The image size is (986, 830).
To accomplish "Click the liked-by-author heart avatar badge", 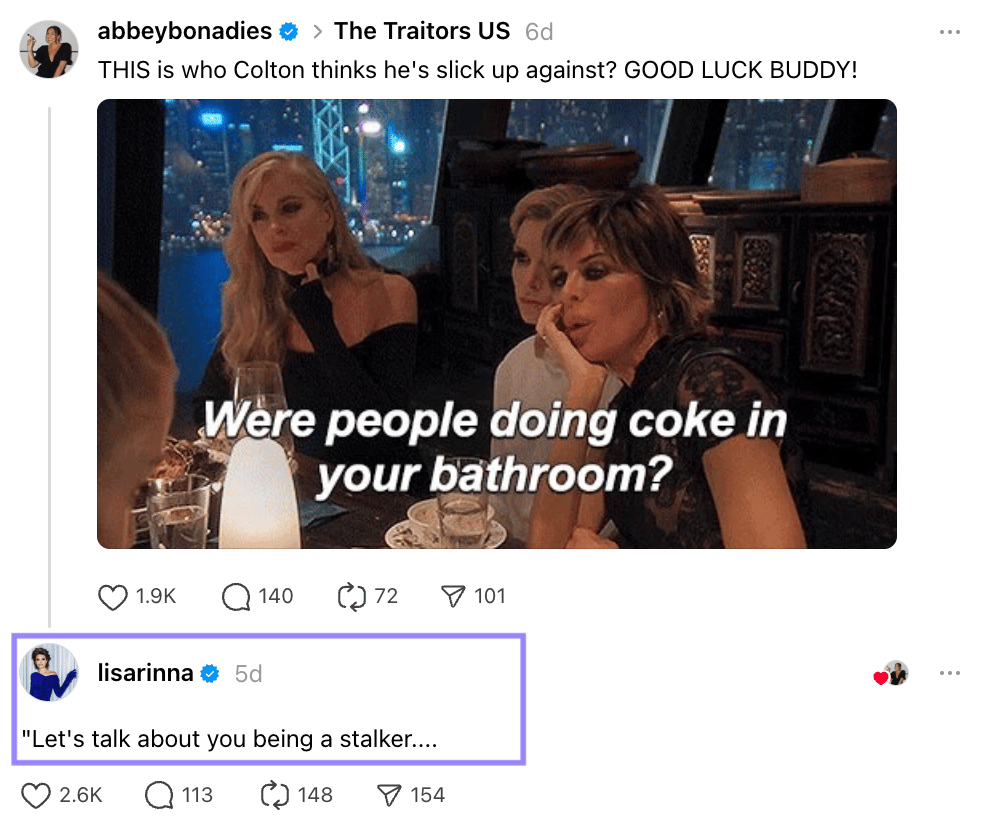I will click(891, 673).
